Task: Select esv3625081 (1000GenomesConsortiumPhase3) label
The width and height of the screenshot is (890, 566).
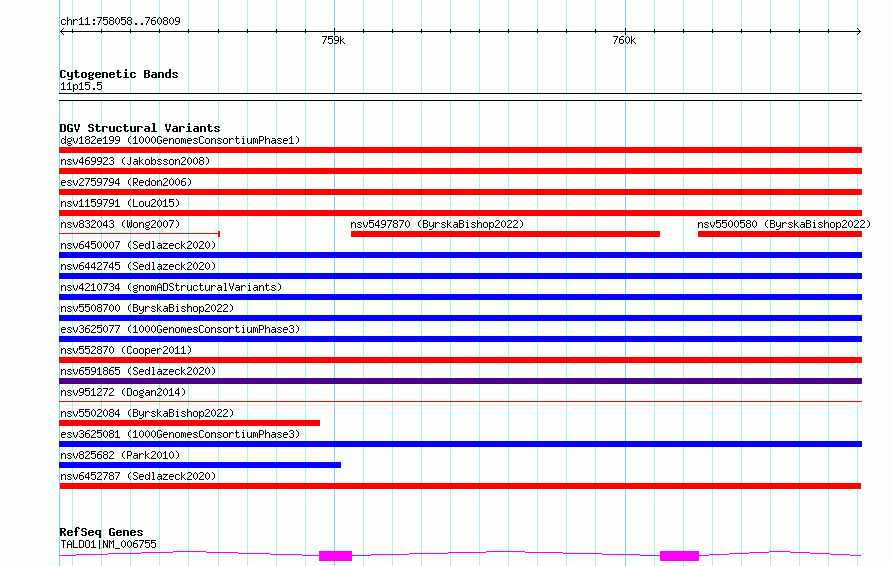Action: [x=180, y=434]
